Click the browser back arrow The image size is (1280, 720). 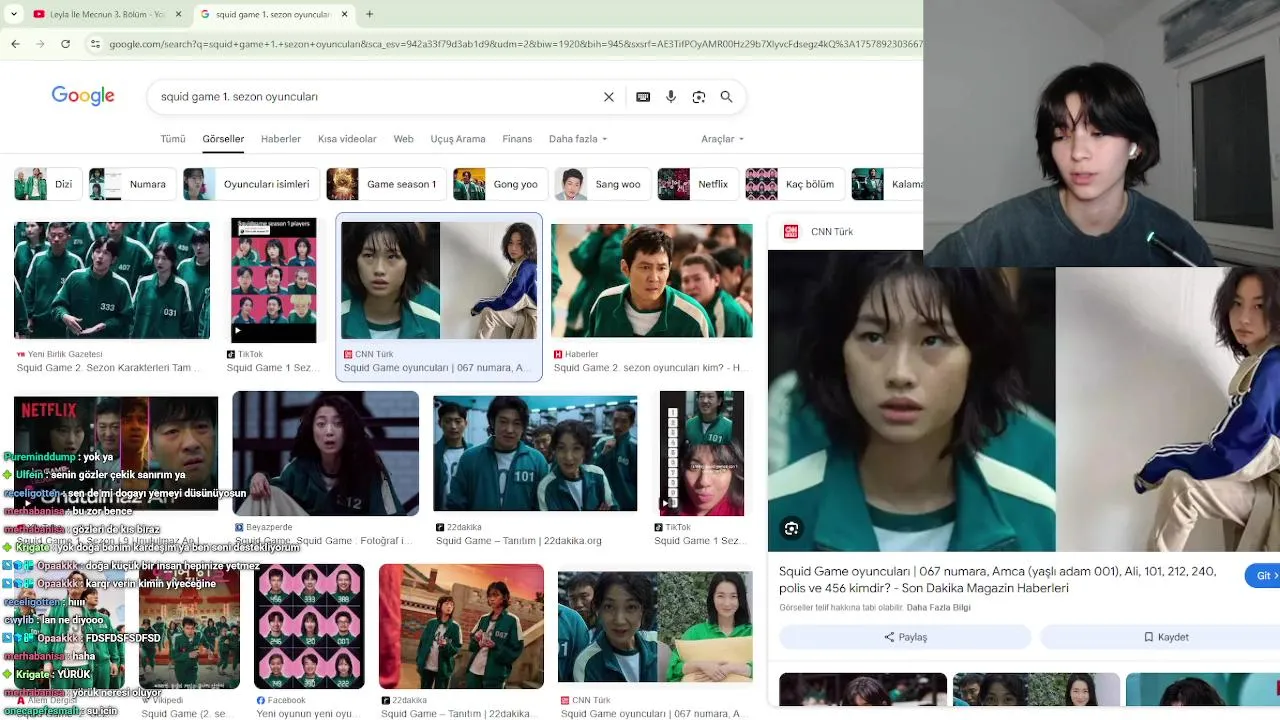click(x=15, y=44)
